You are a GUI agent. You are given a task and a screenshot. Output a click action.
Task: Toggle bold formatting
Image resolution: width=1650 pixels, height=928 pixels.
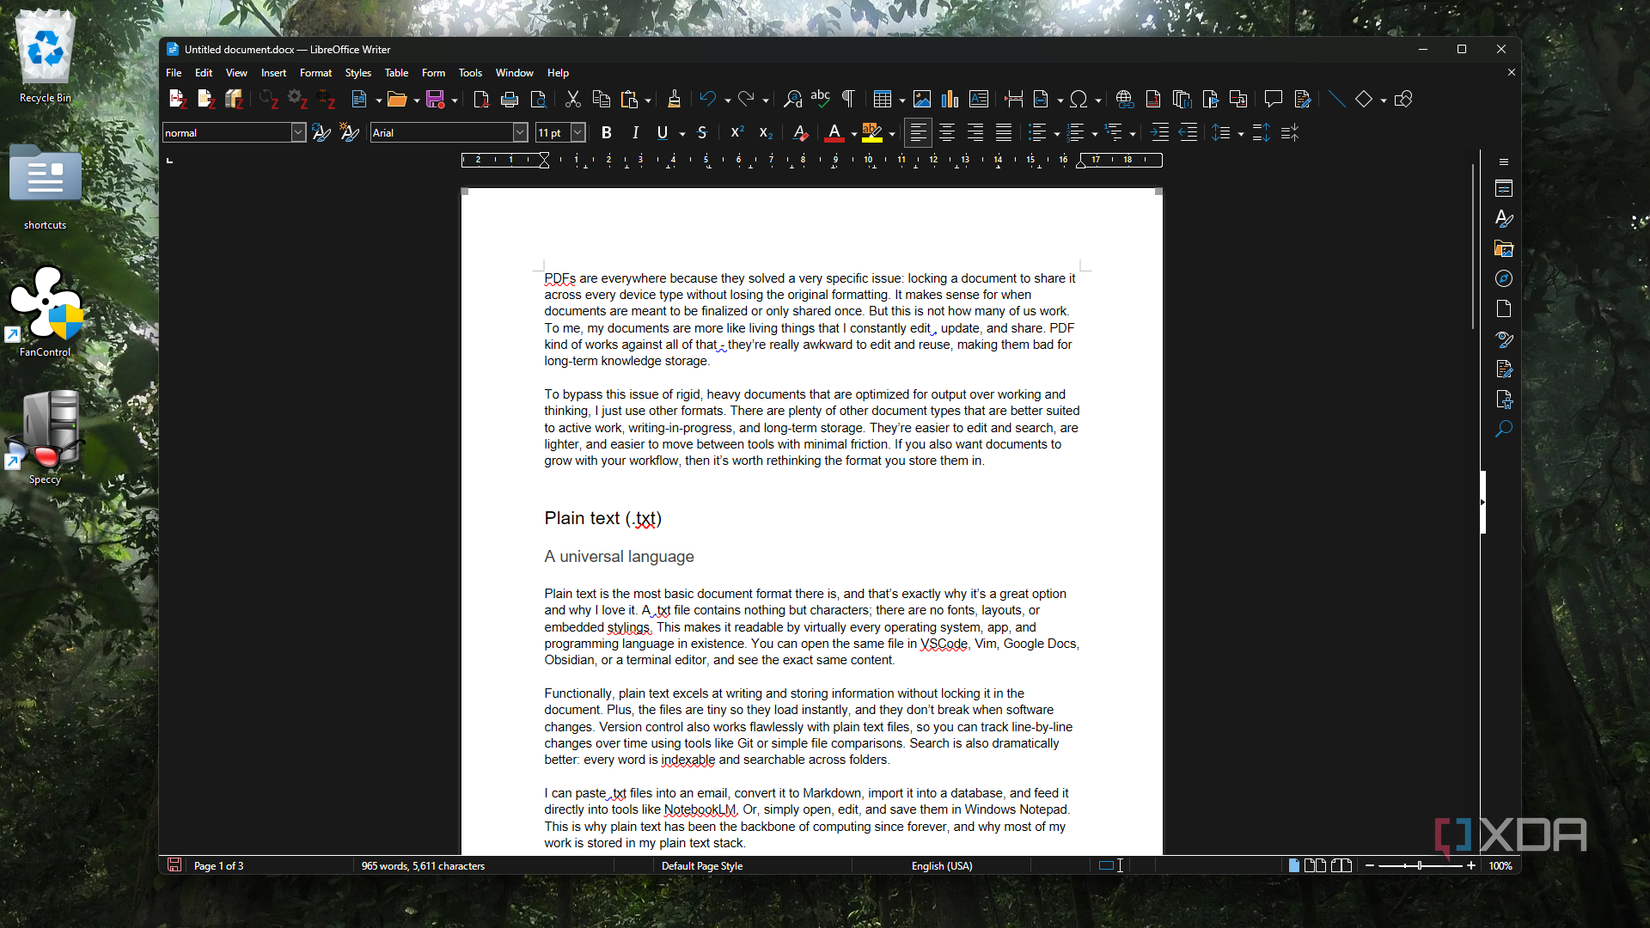(x=606, y=132)
